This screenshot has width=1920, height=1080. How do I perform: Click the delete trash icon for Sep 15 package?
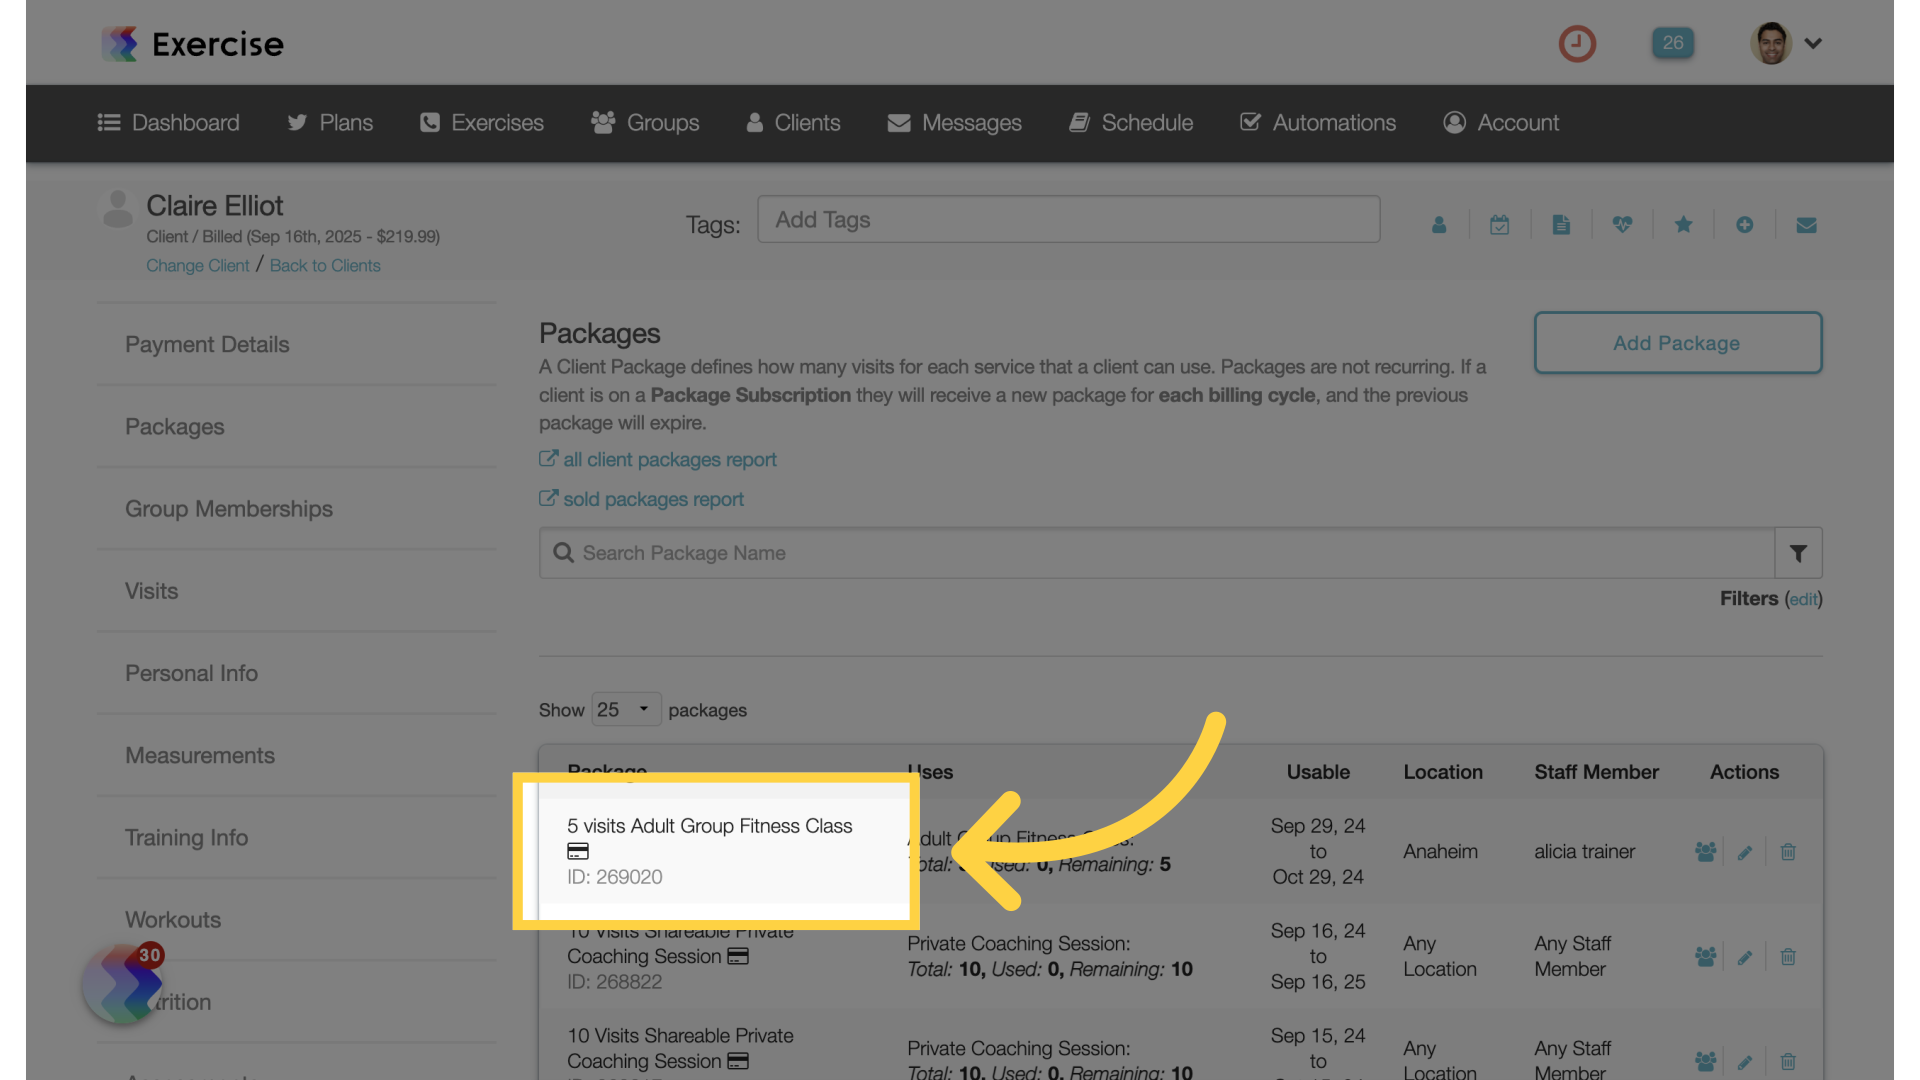pos(1788,1061)
